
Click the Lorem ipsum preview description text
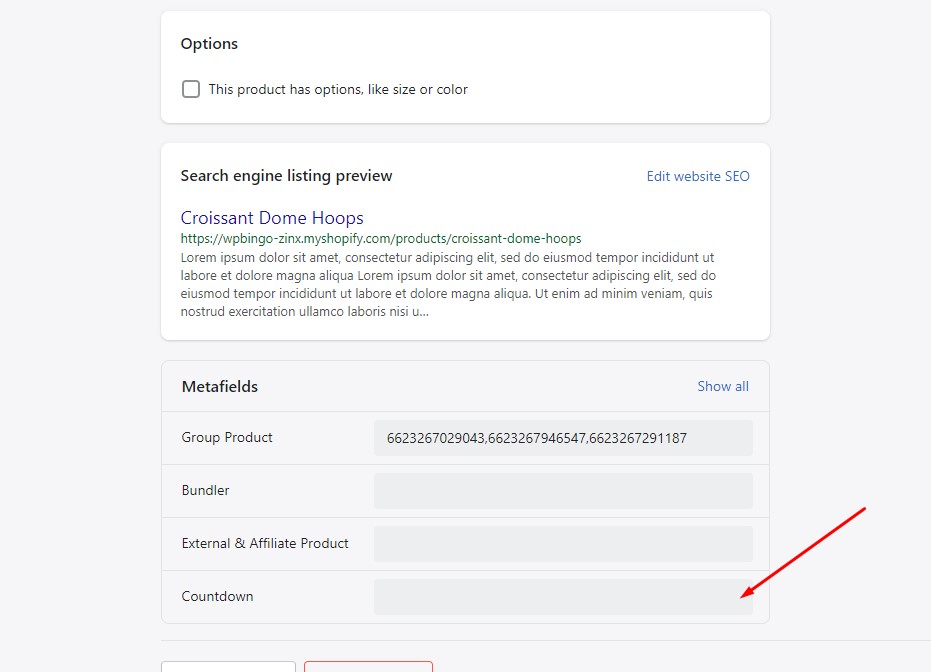pos(447,284)
